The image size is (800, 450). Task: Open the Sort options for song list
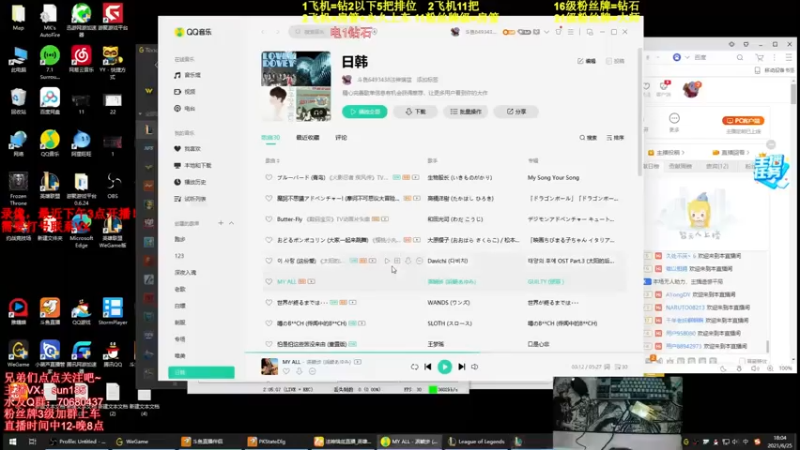pyautogui.click(x=615, y=138)
